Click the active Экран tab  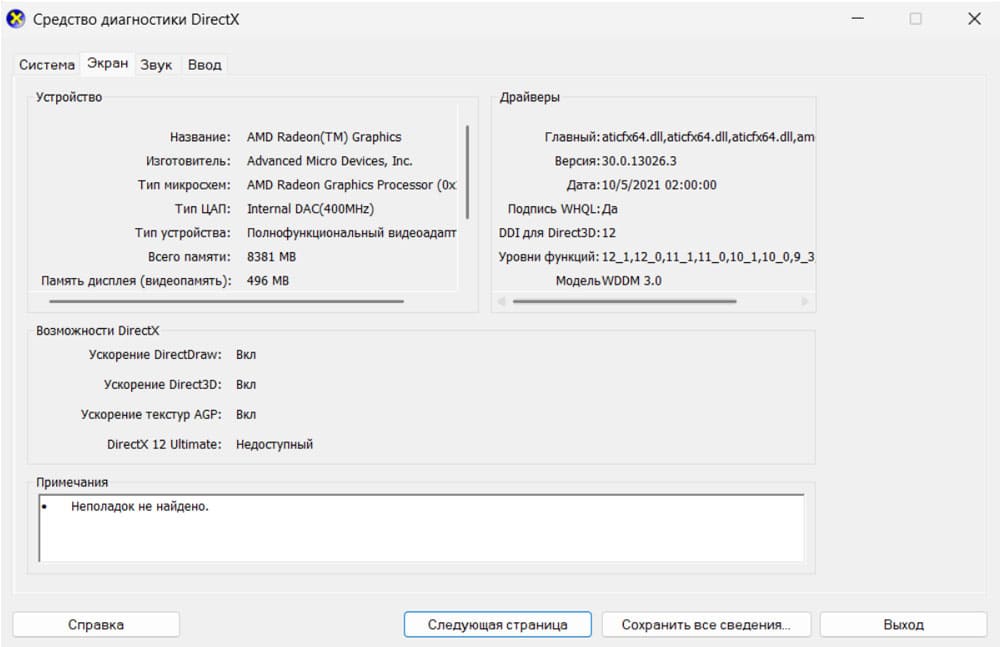pyautogui.click(x=107, y=63)
